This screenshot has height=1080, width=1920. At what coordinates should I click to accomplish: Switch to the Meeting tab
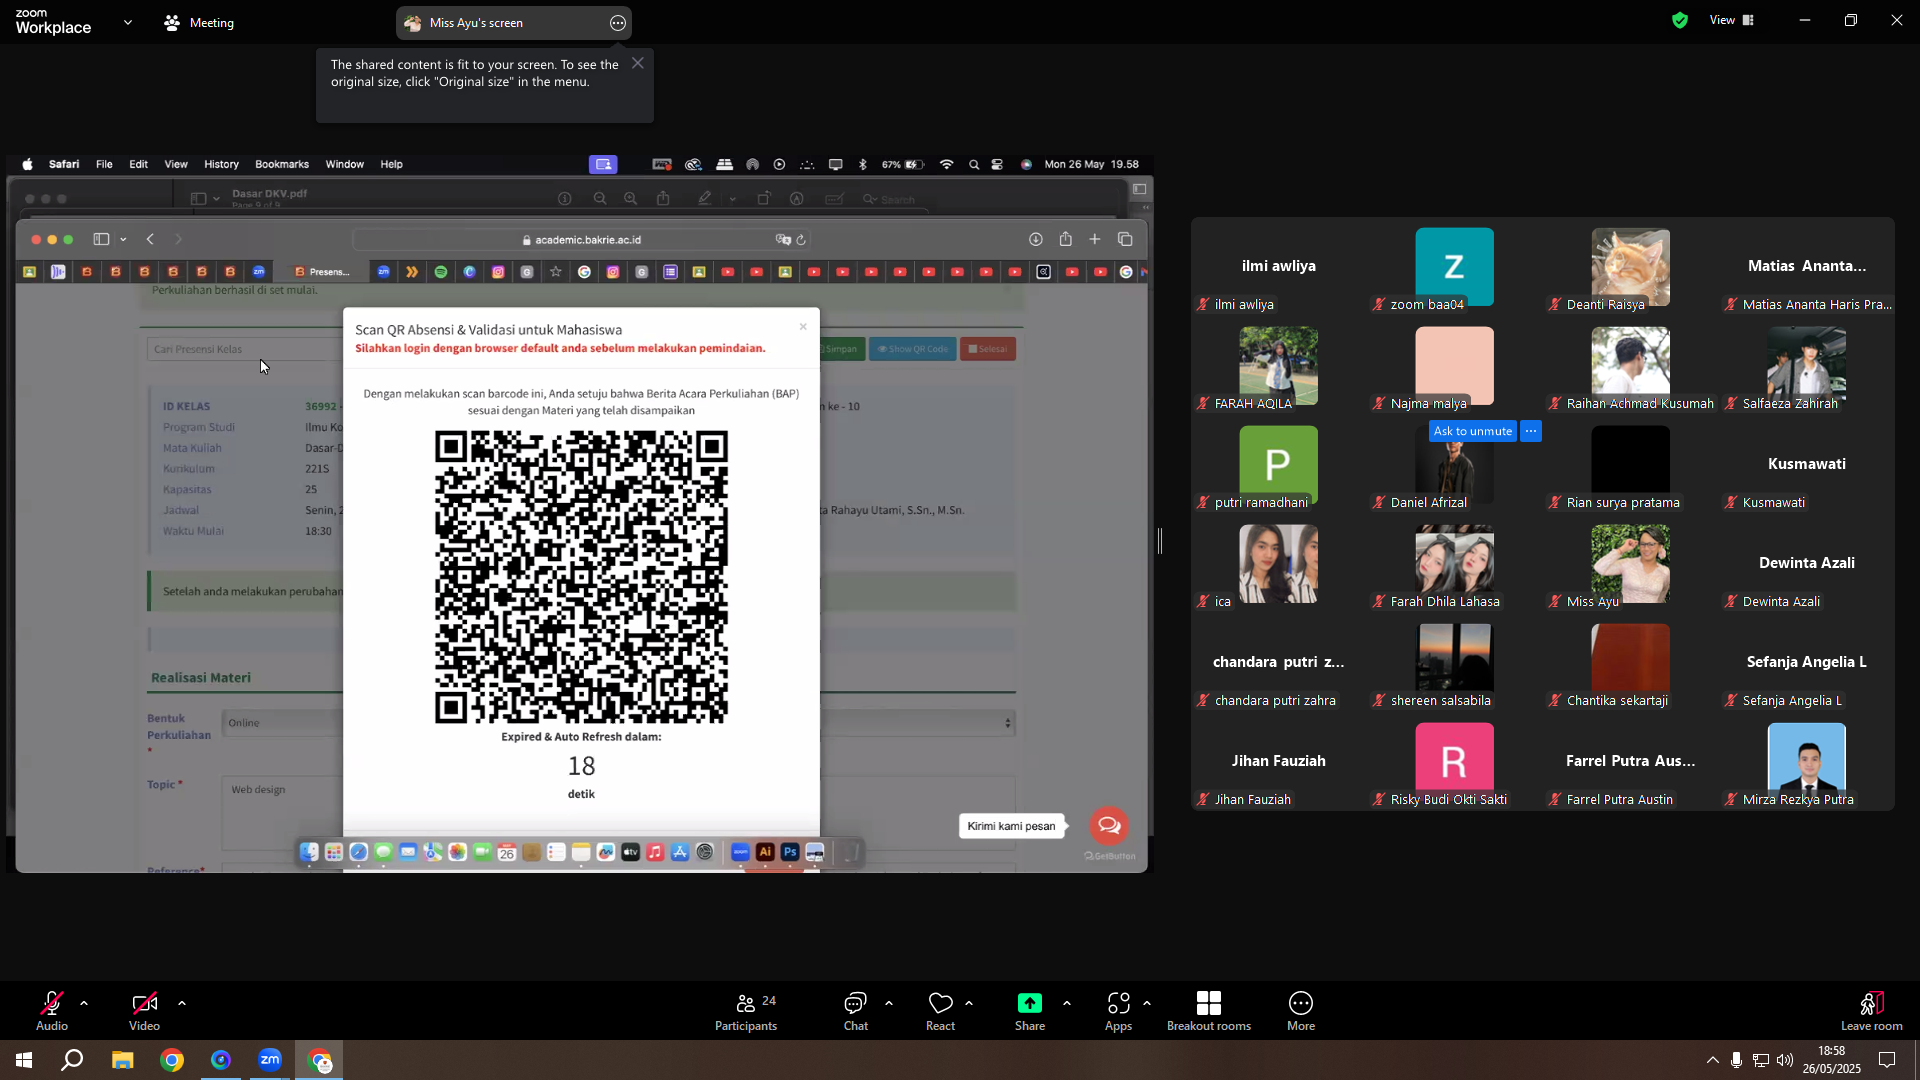click(199, 22)
